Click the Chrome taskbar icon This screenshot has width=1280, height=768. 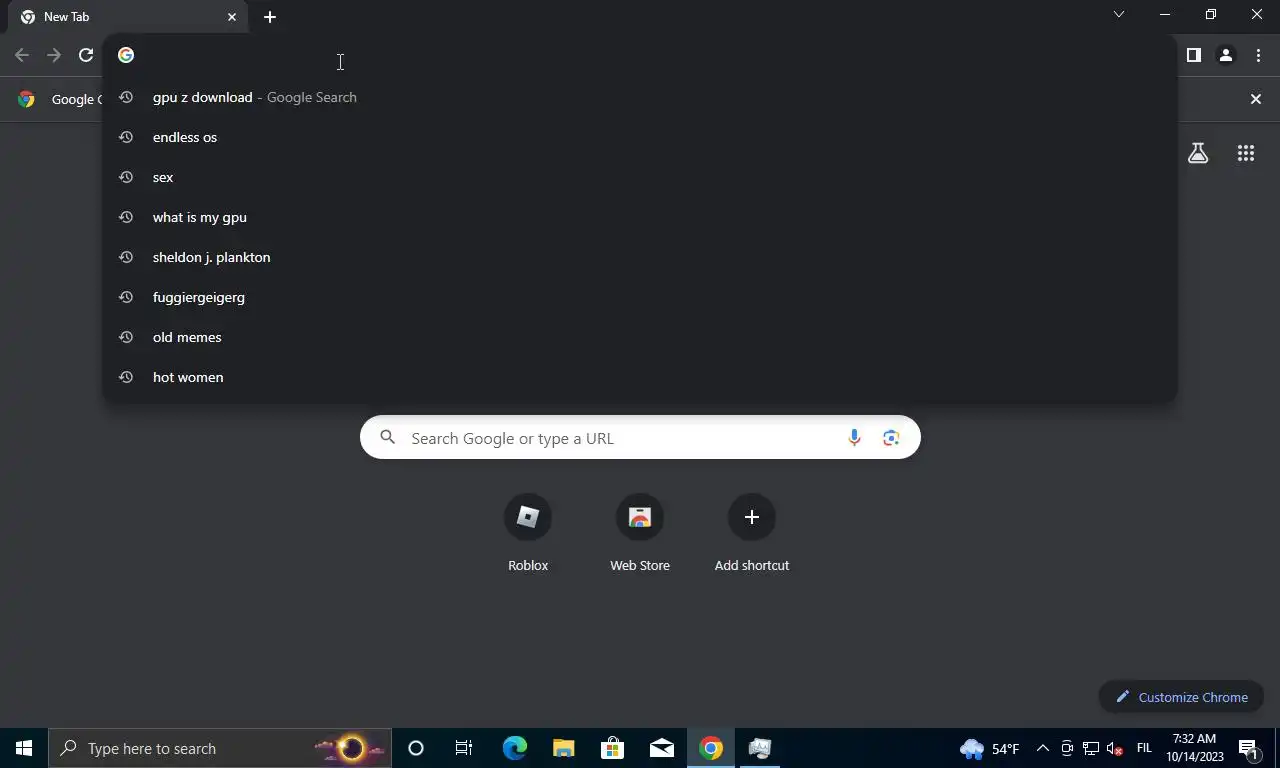pos(711,748)
